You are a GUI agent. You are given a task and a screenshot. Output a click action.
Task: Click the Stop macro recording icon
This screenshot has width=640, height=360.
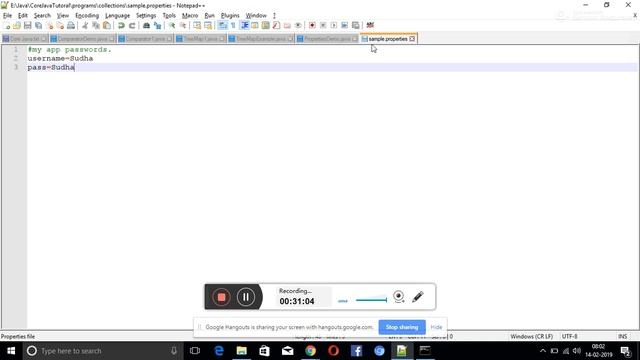click(323, 25)
